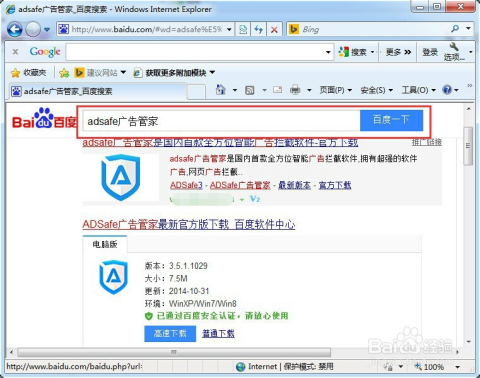This screenshot has width=480, height=378.
Task: Click the Bing search magnifier icon
Action: (455, 29)
